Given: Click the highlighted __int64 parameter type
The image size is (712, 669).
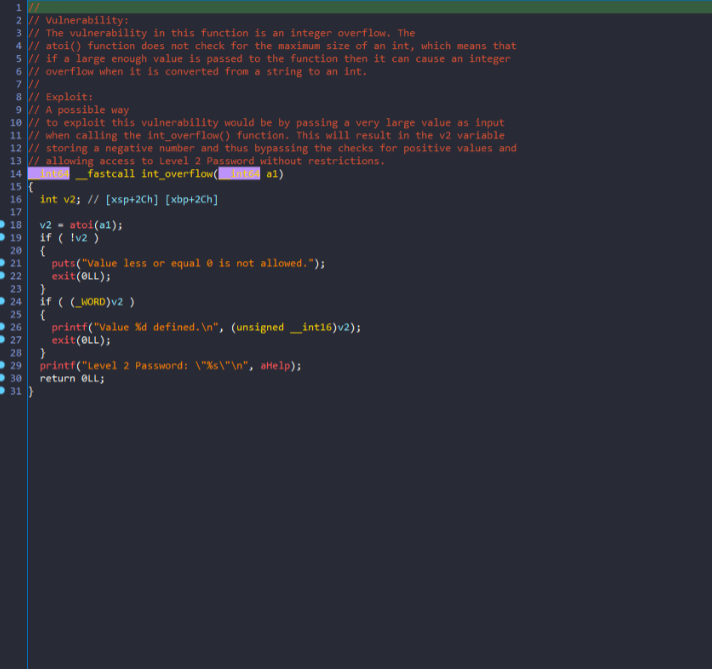Looking at the screenshot, I should point(239,174).
